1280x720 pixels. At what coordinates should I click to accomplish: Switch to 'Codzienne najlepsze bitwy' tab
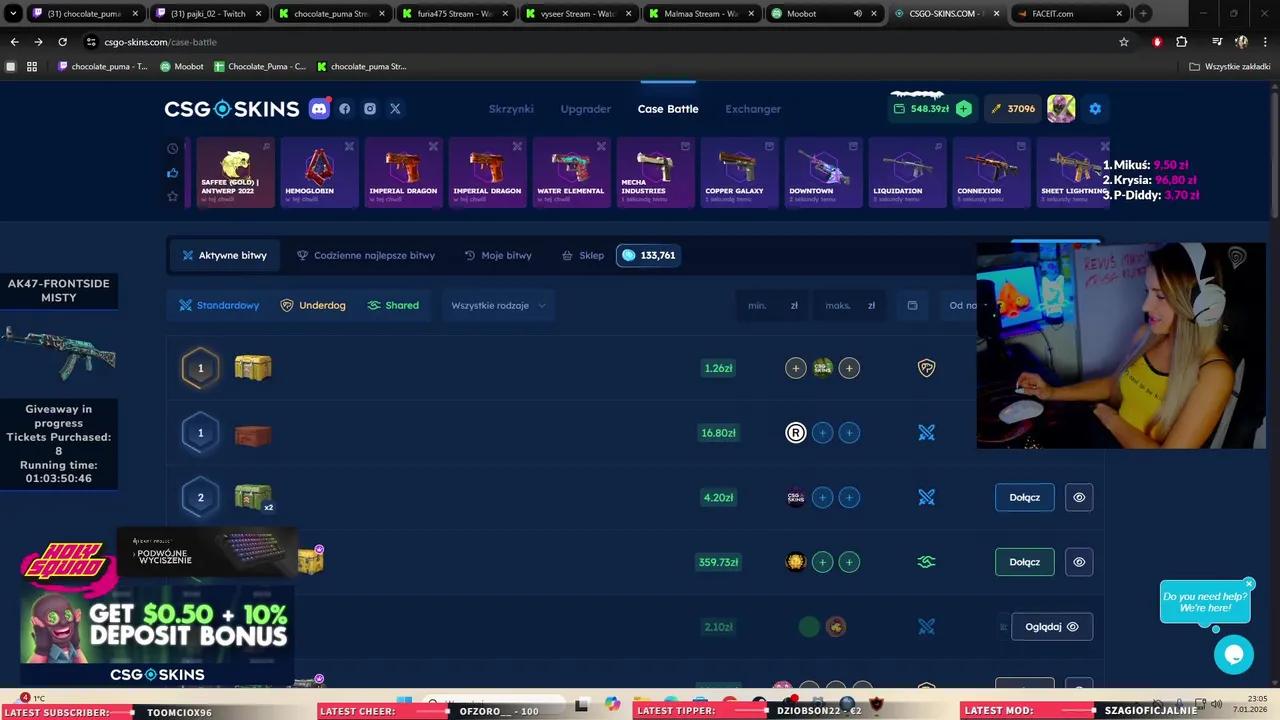point(366,255)
